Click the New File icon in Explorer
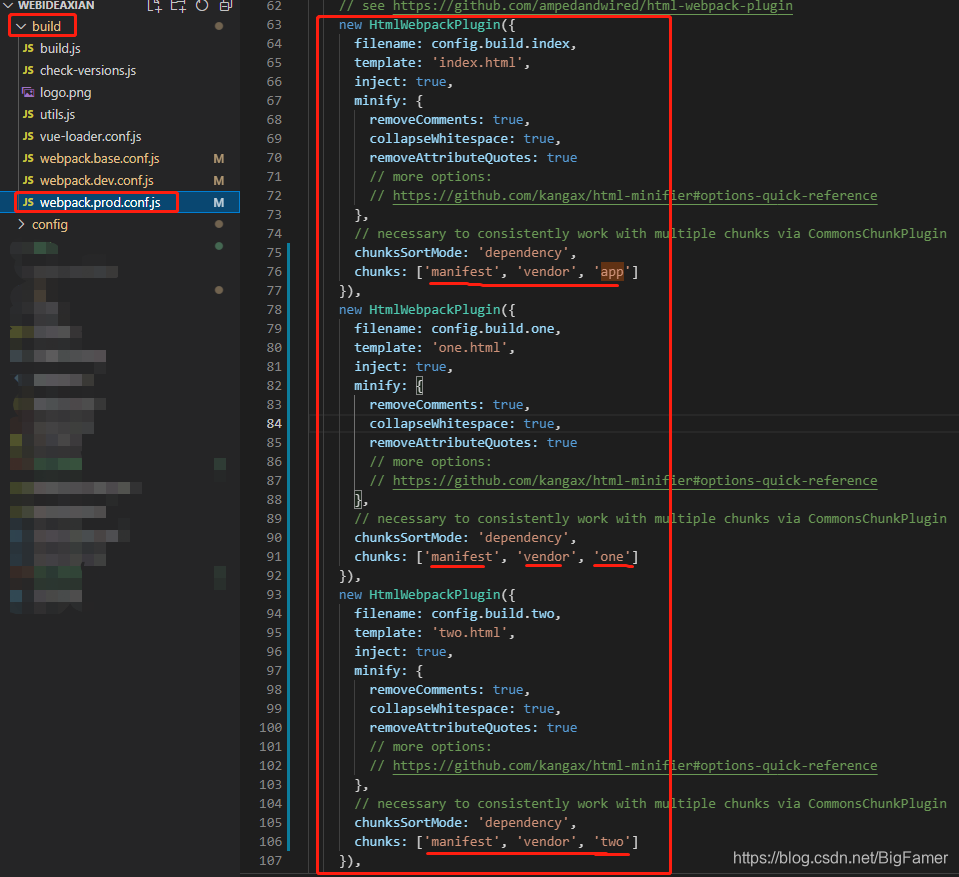This screenshot has height=877, width=959. (154, 6)
